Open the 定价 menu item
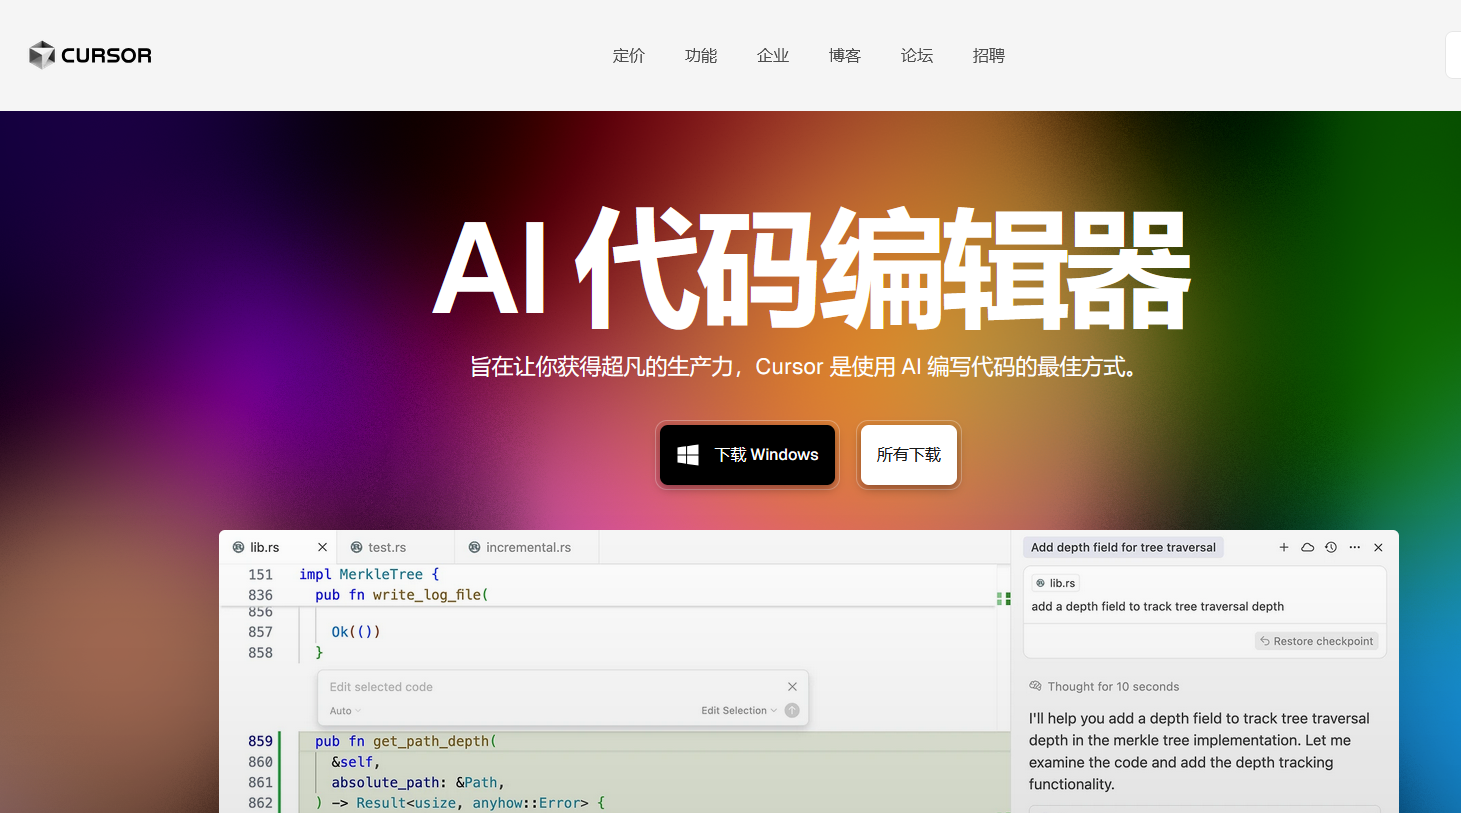The image size is (1461, 813). click(629, 56)
